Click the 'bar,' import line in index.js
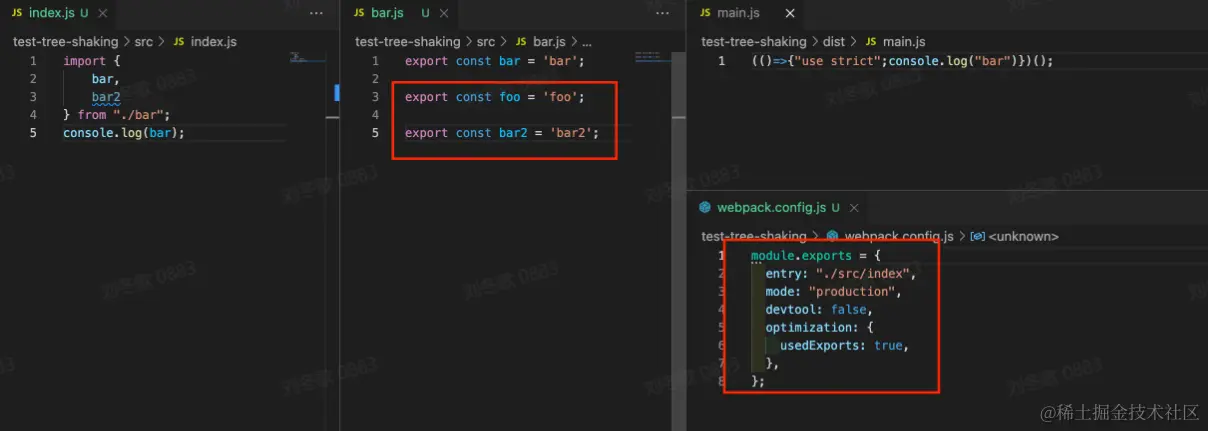Screen dimensions: 1208x431 (106, 79)
